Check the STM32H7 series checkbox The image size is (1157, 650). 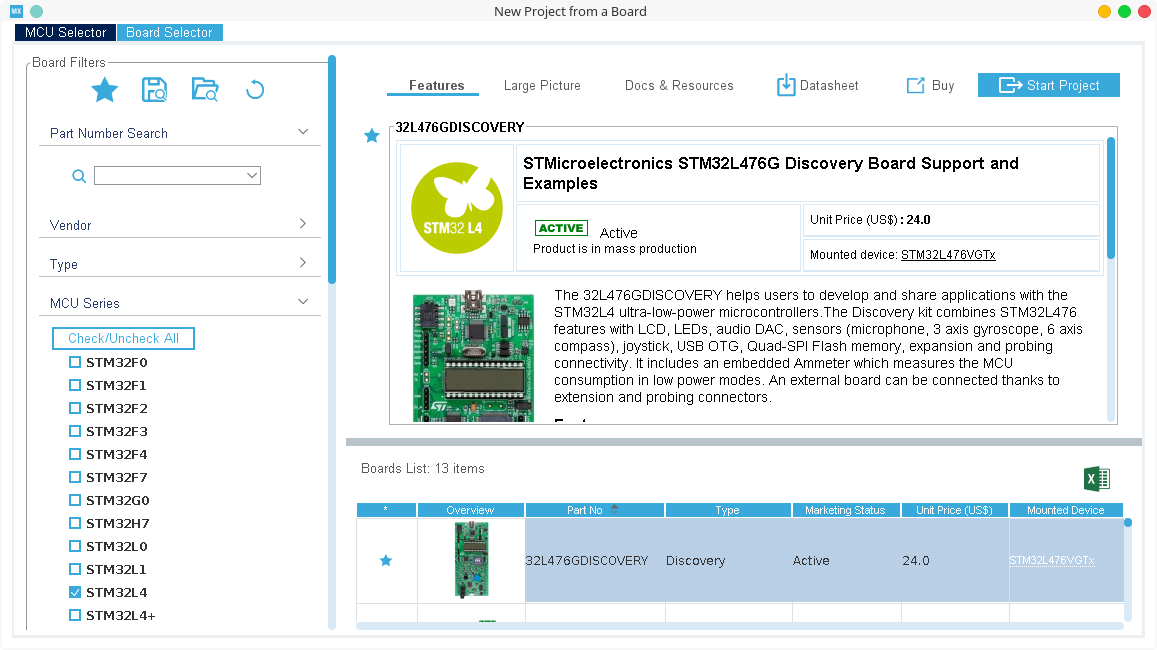pos(75,523)
